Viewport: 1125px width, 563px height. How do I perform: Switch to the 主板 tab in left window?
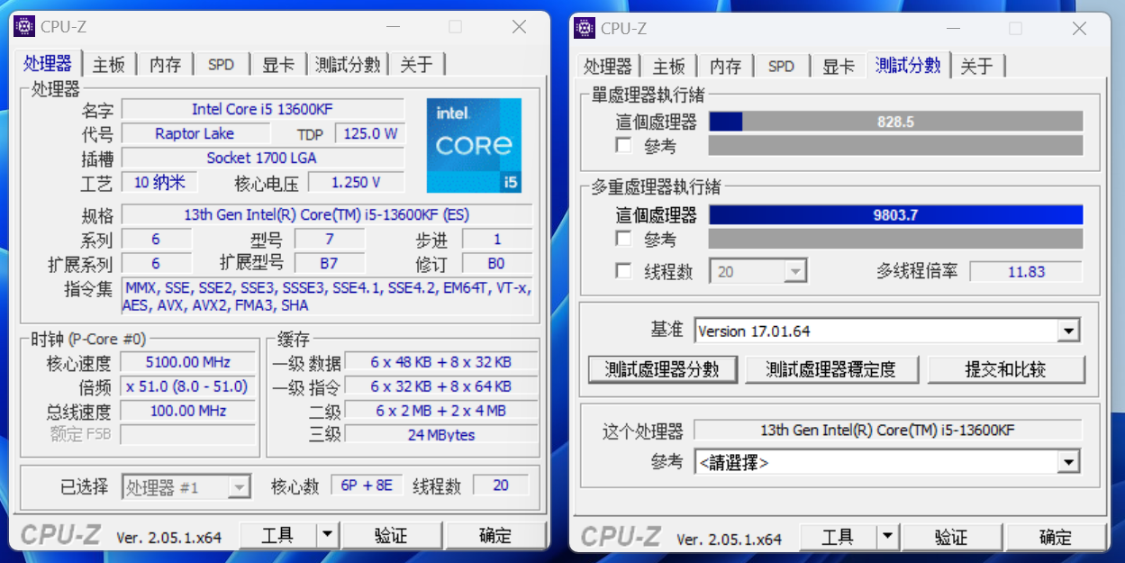click(109, 65)
